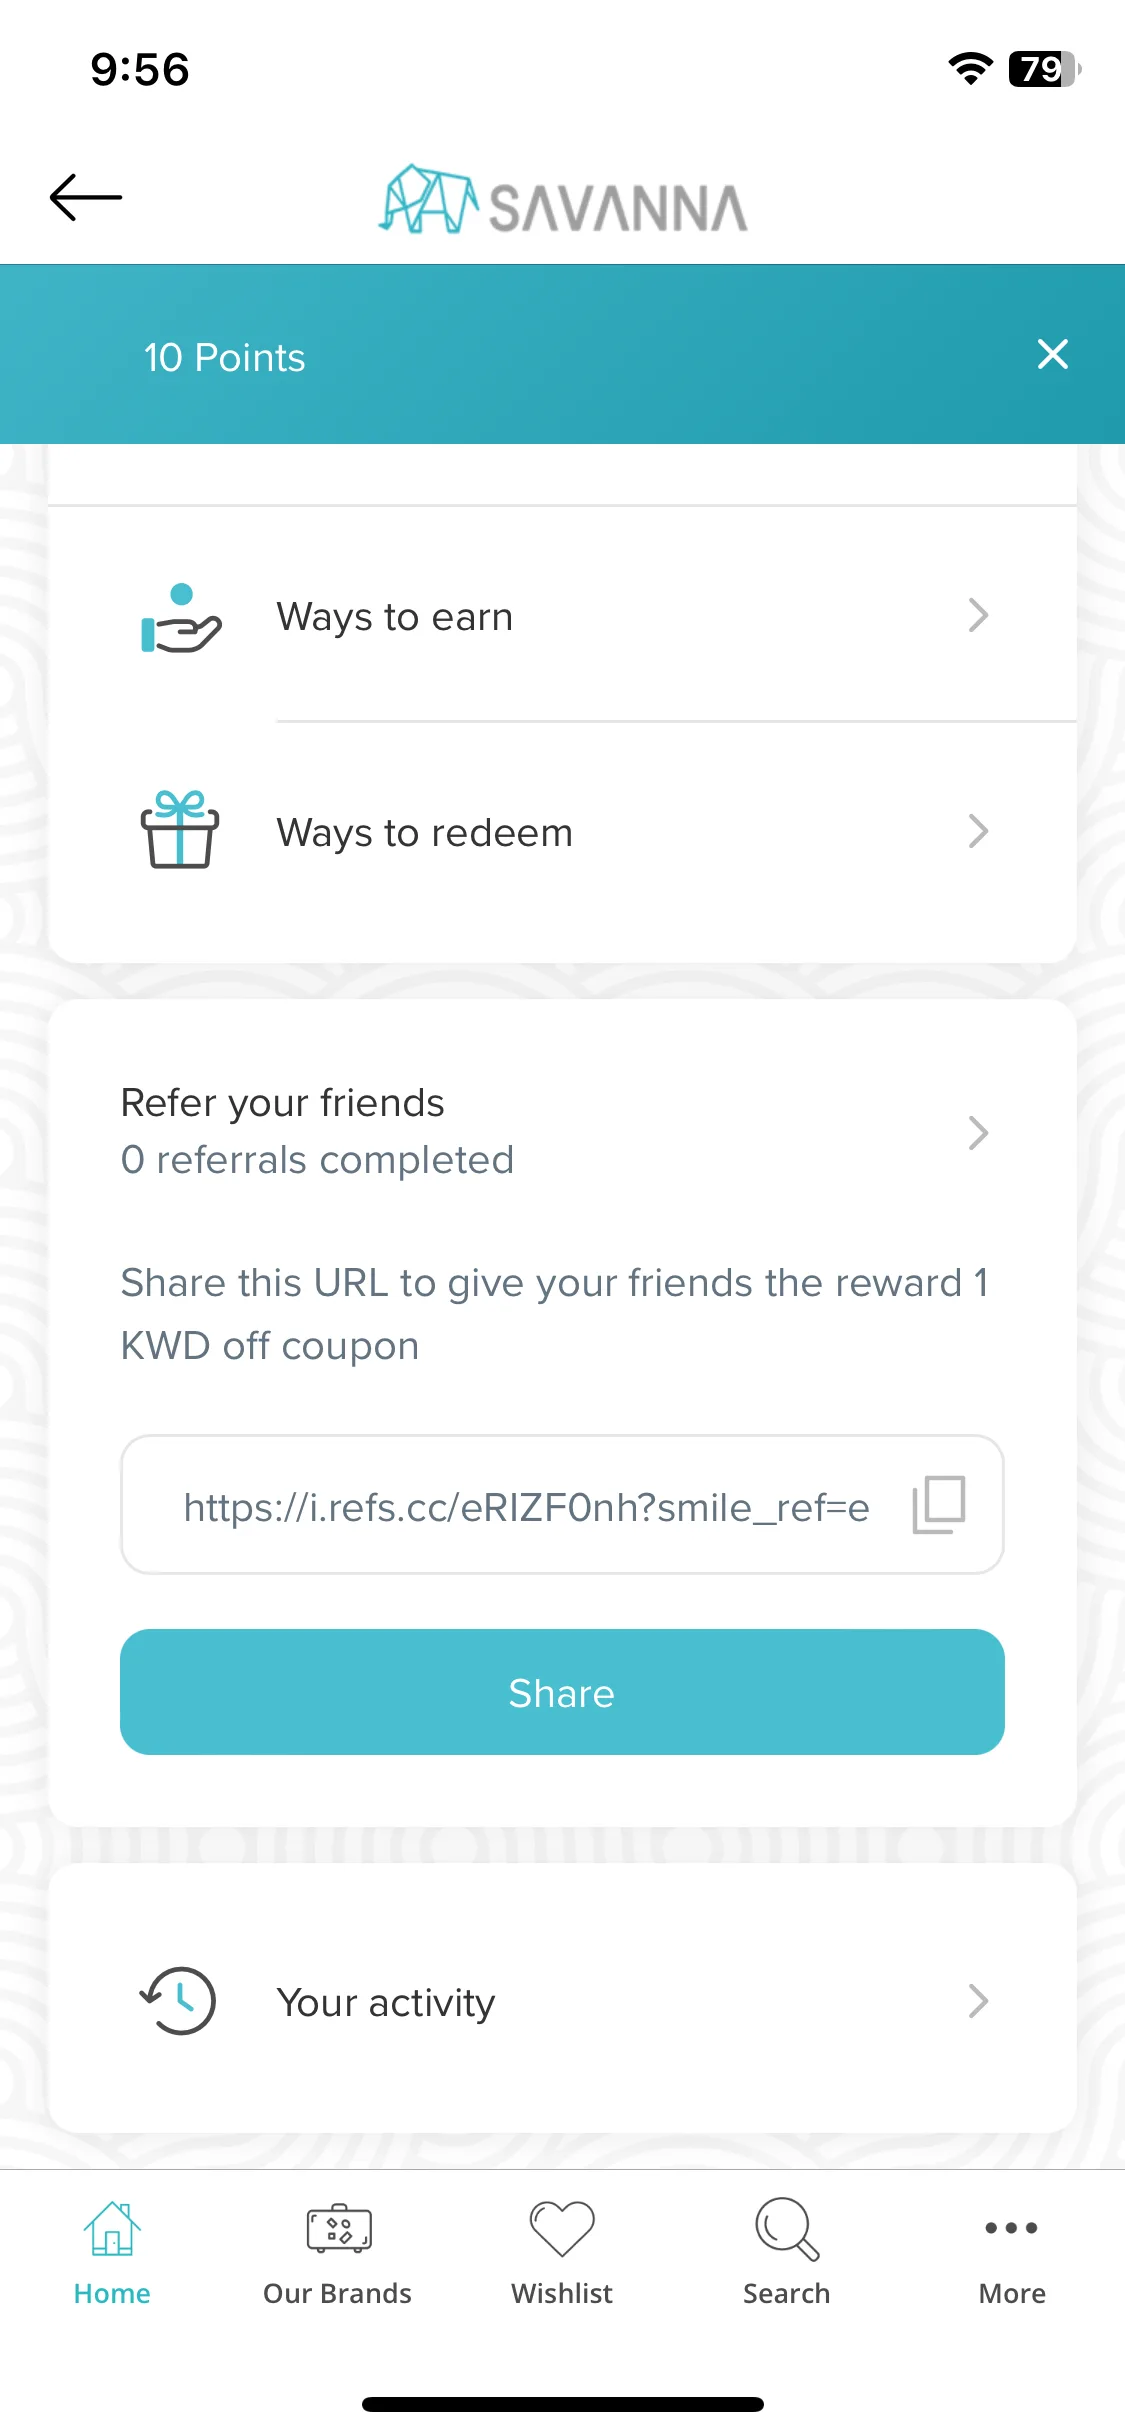Click the clock history activity icon

pos(178,2001)
